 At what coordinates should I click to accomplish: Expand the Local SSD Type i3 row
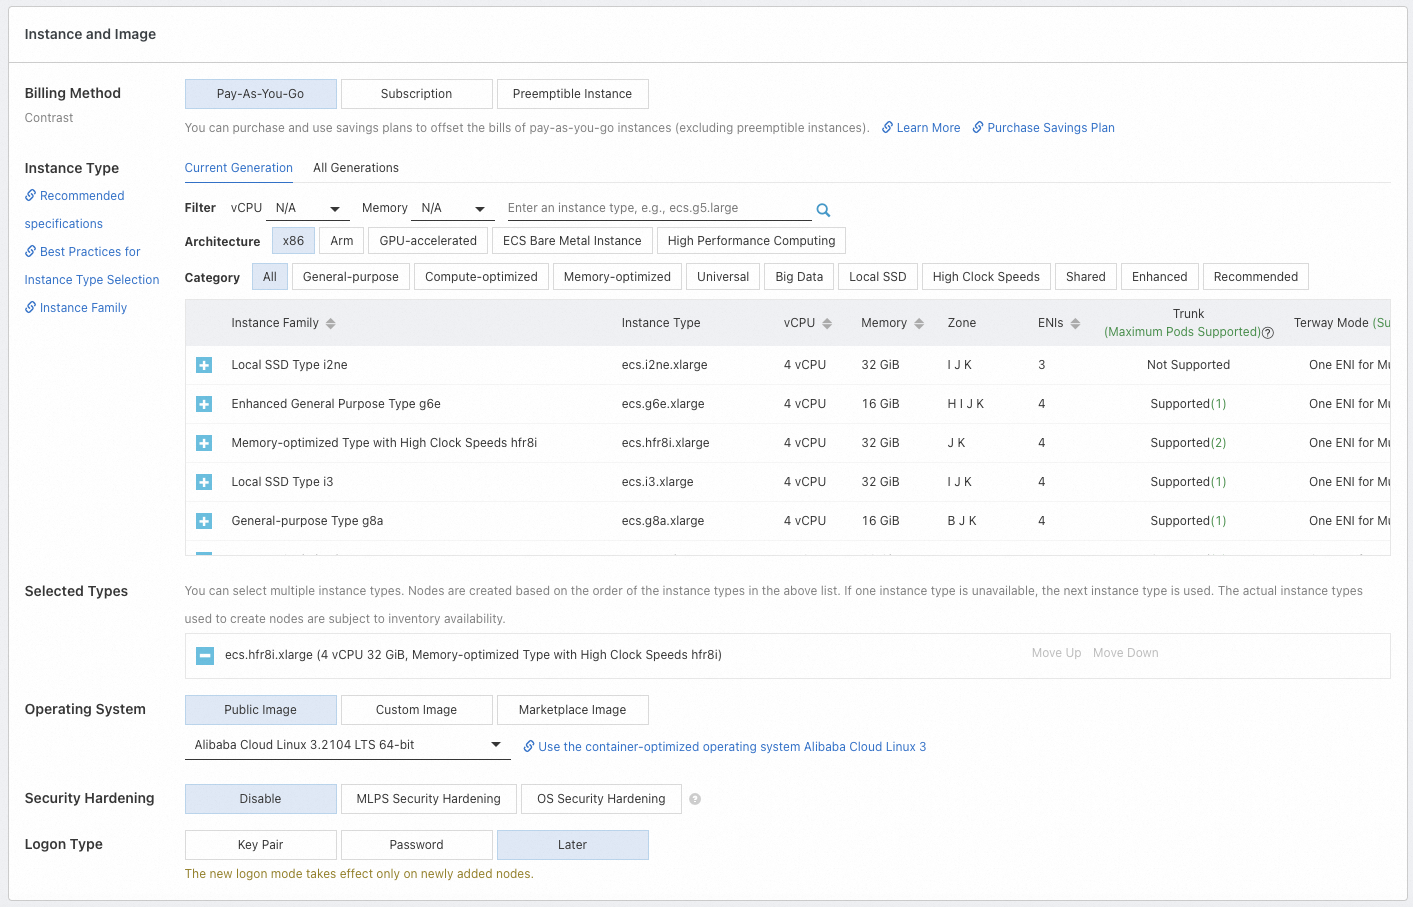point(204,482)
